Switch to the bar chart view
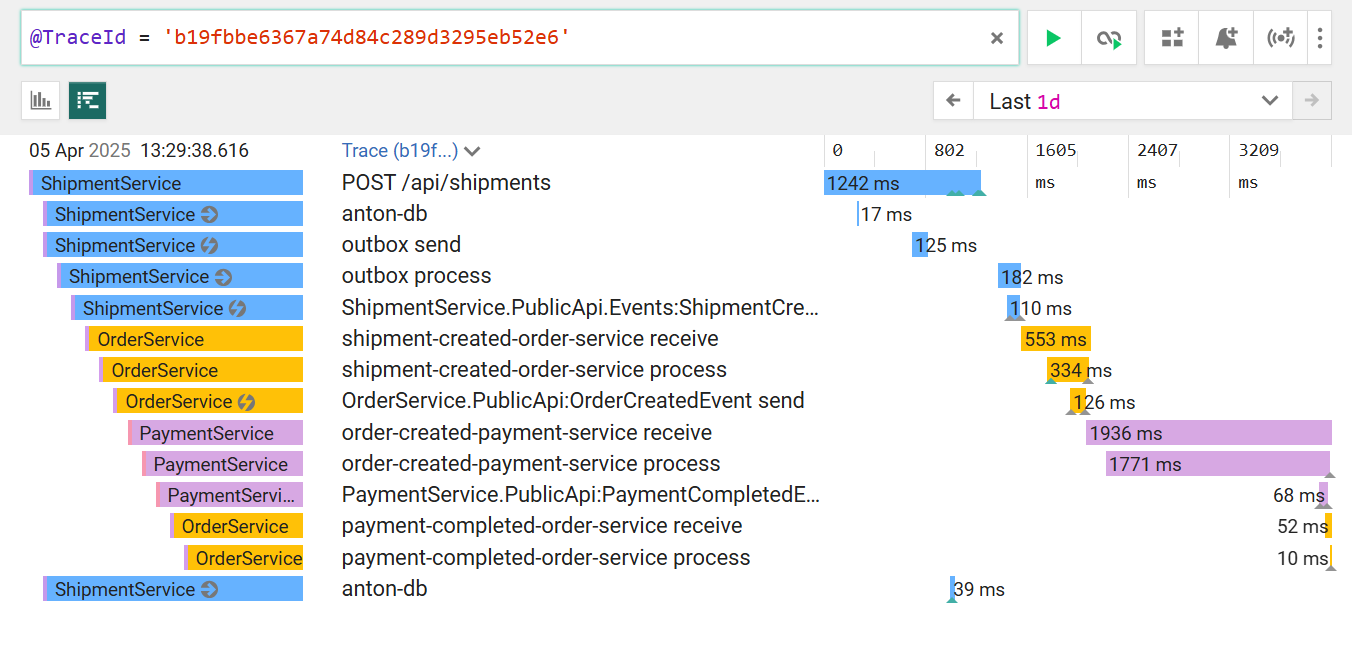This screenshot has width=1352, height=669. click(x=41, y=100)
